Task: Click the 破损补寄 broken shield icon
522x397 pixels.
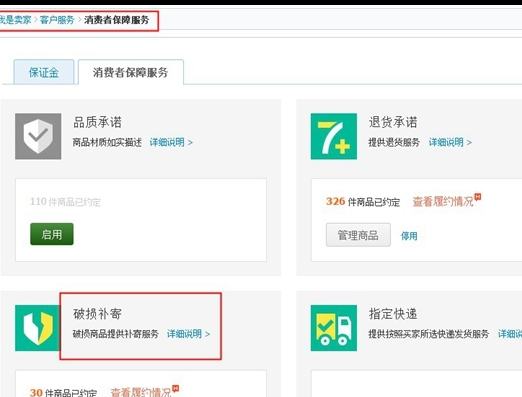Action: tap(37, 328)
